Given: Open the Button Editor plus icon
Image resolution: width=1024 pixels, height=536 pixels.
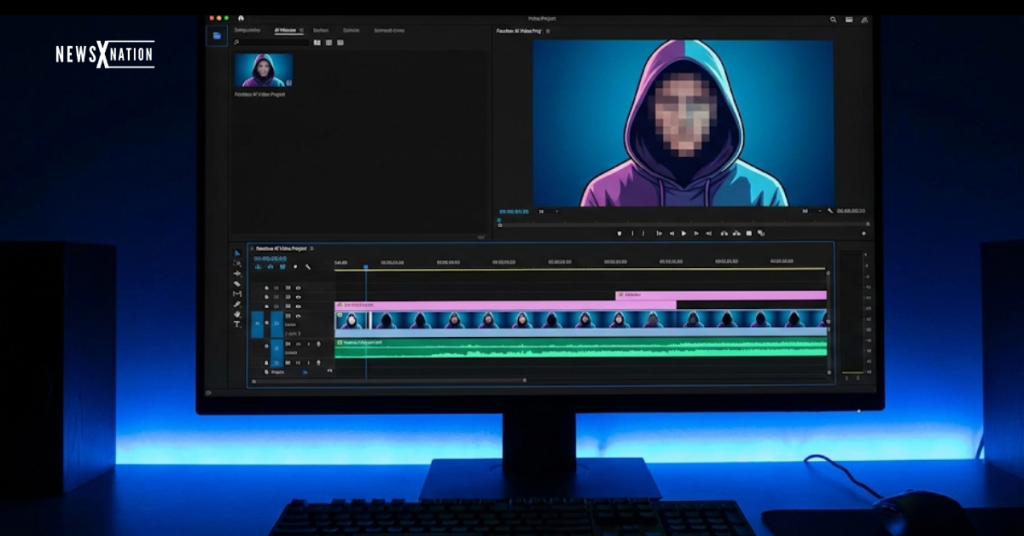Looking at the screenshot, I should coord(864,233).
